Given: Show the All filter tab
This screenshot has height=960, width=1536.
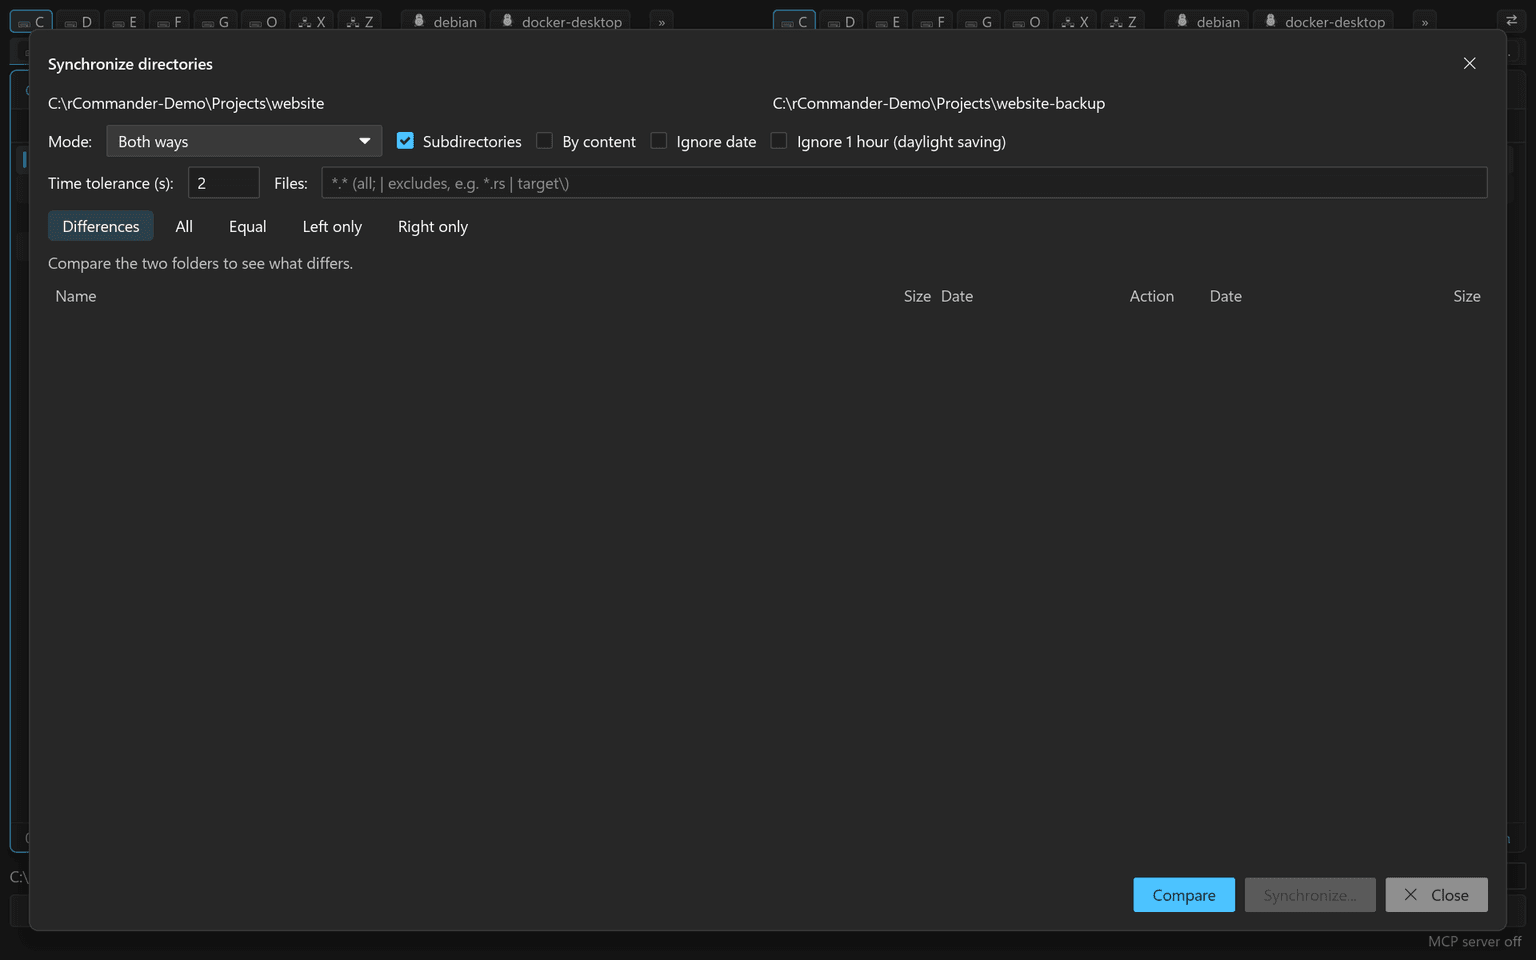Looking at the screenshot, I should point(184,226).
